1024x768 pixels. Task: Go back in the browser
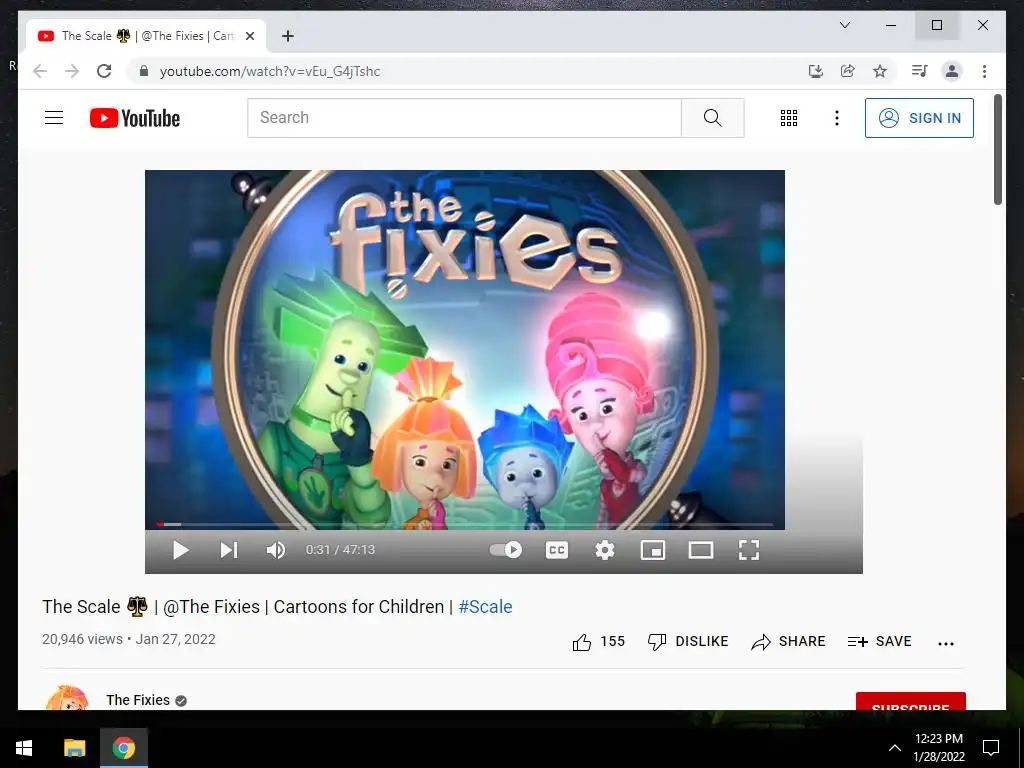click(40, 71)
